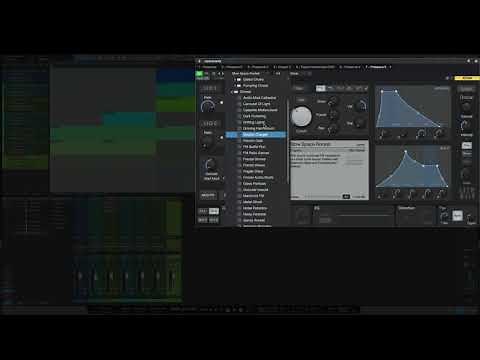
Task: Switch to the first plugin tab in the header
Action: click(208, 67)
